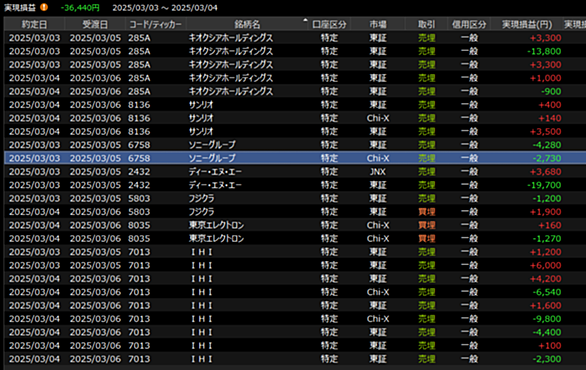The height and width of the screenshot is (370, 586).
Task: Select the +100 IHI profit cell
Action: point(550,346)
